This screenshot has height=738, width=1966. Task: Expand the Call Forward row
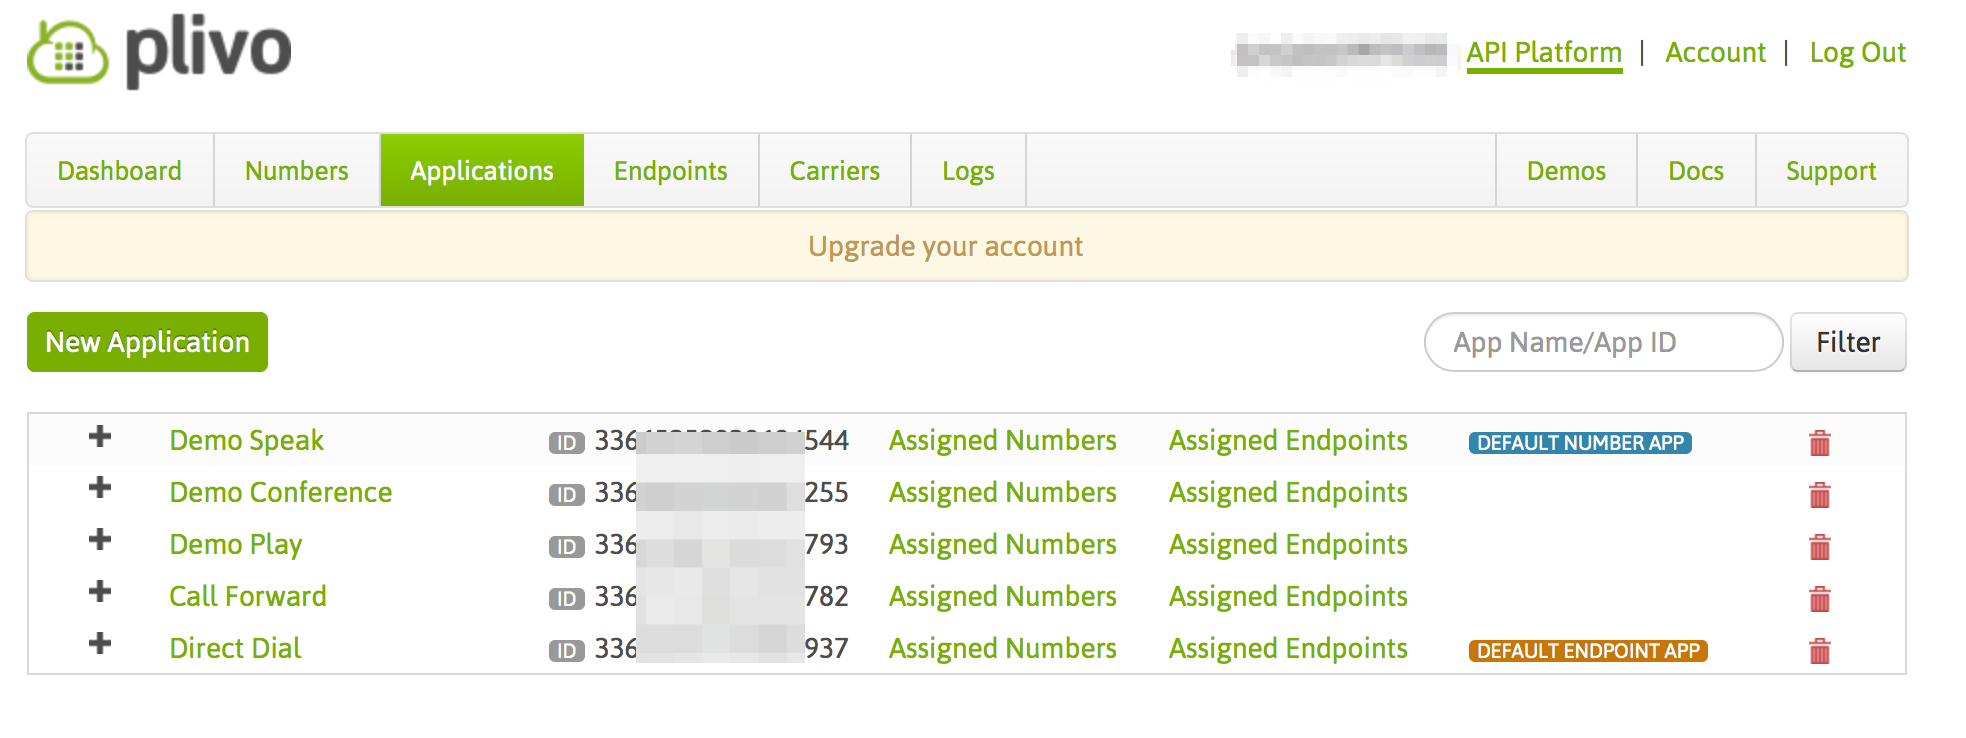[x=100, y=592]
